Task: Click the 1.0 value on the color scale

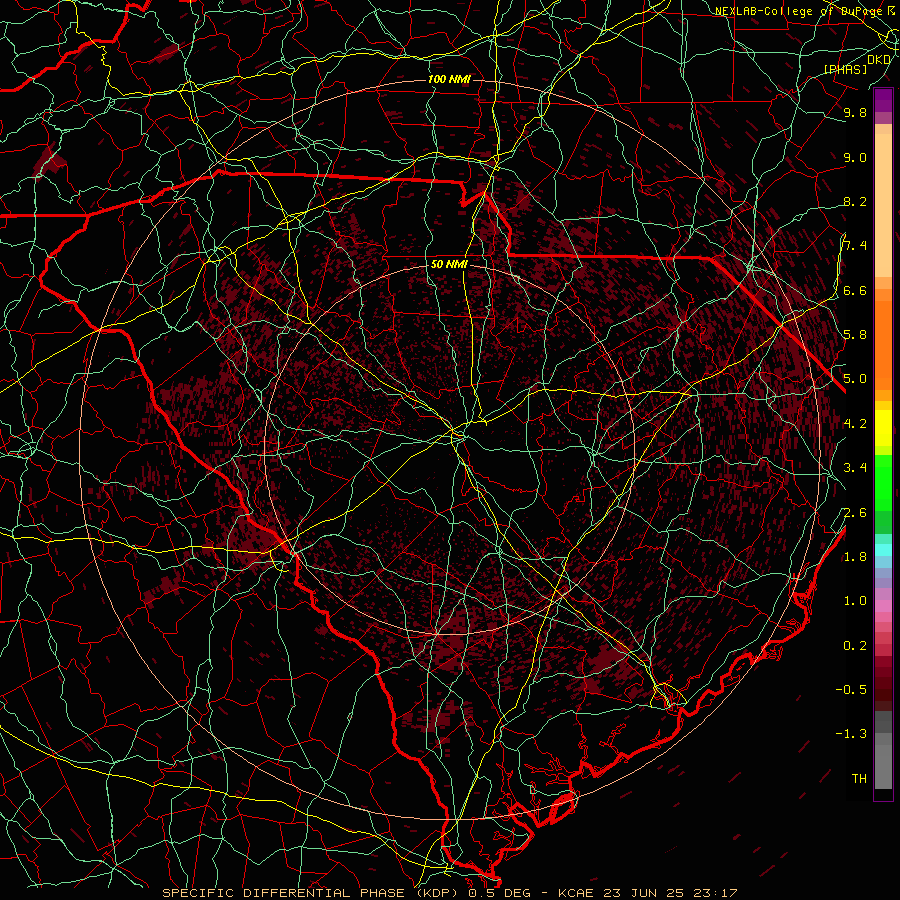Action: 855,601
